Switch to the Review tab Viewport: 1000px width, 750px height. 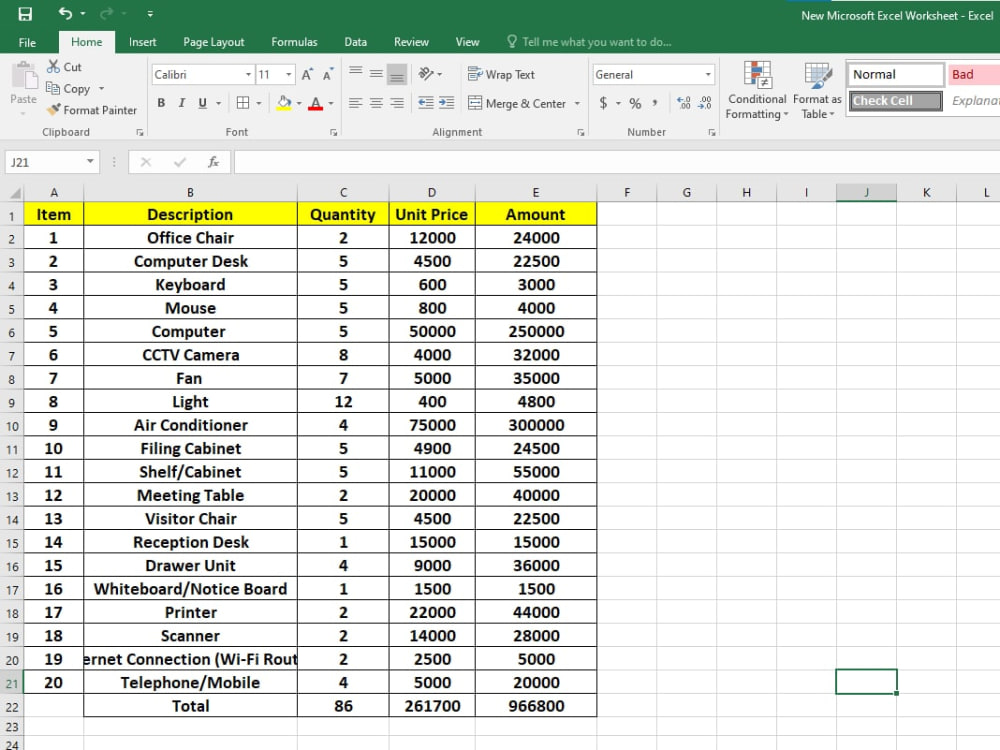point(411,42)
